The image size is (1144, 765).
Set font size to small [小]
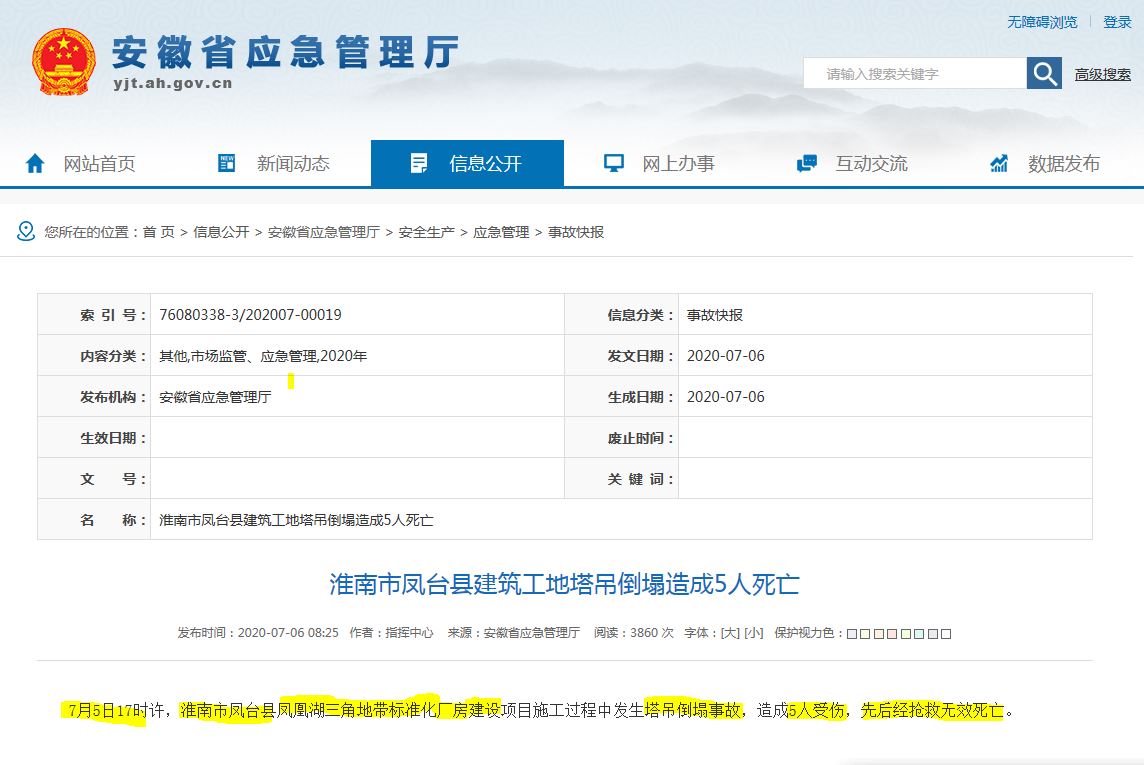point(754,633)
